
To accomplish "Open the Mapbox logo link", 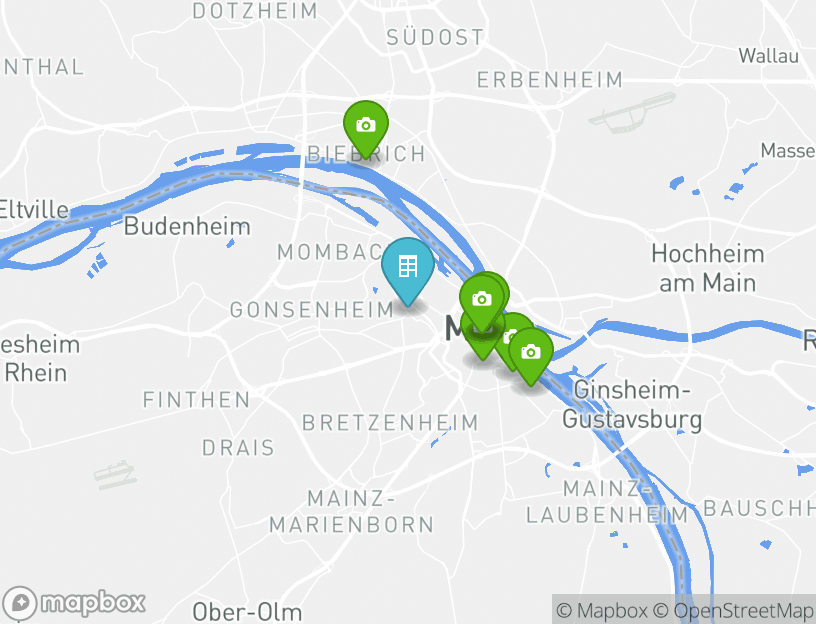I will pos(74,603).
